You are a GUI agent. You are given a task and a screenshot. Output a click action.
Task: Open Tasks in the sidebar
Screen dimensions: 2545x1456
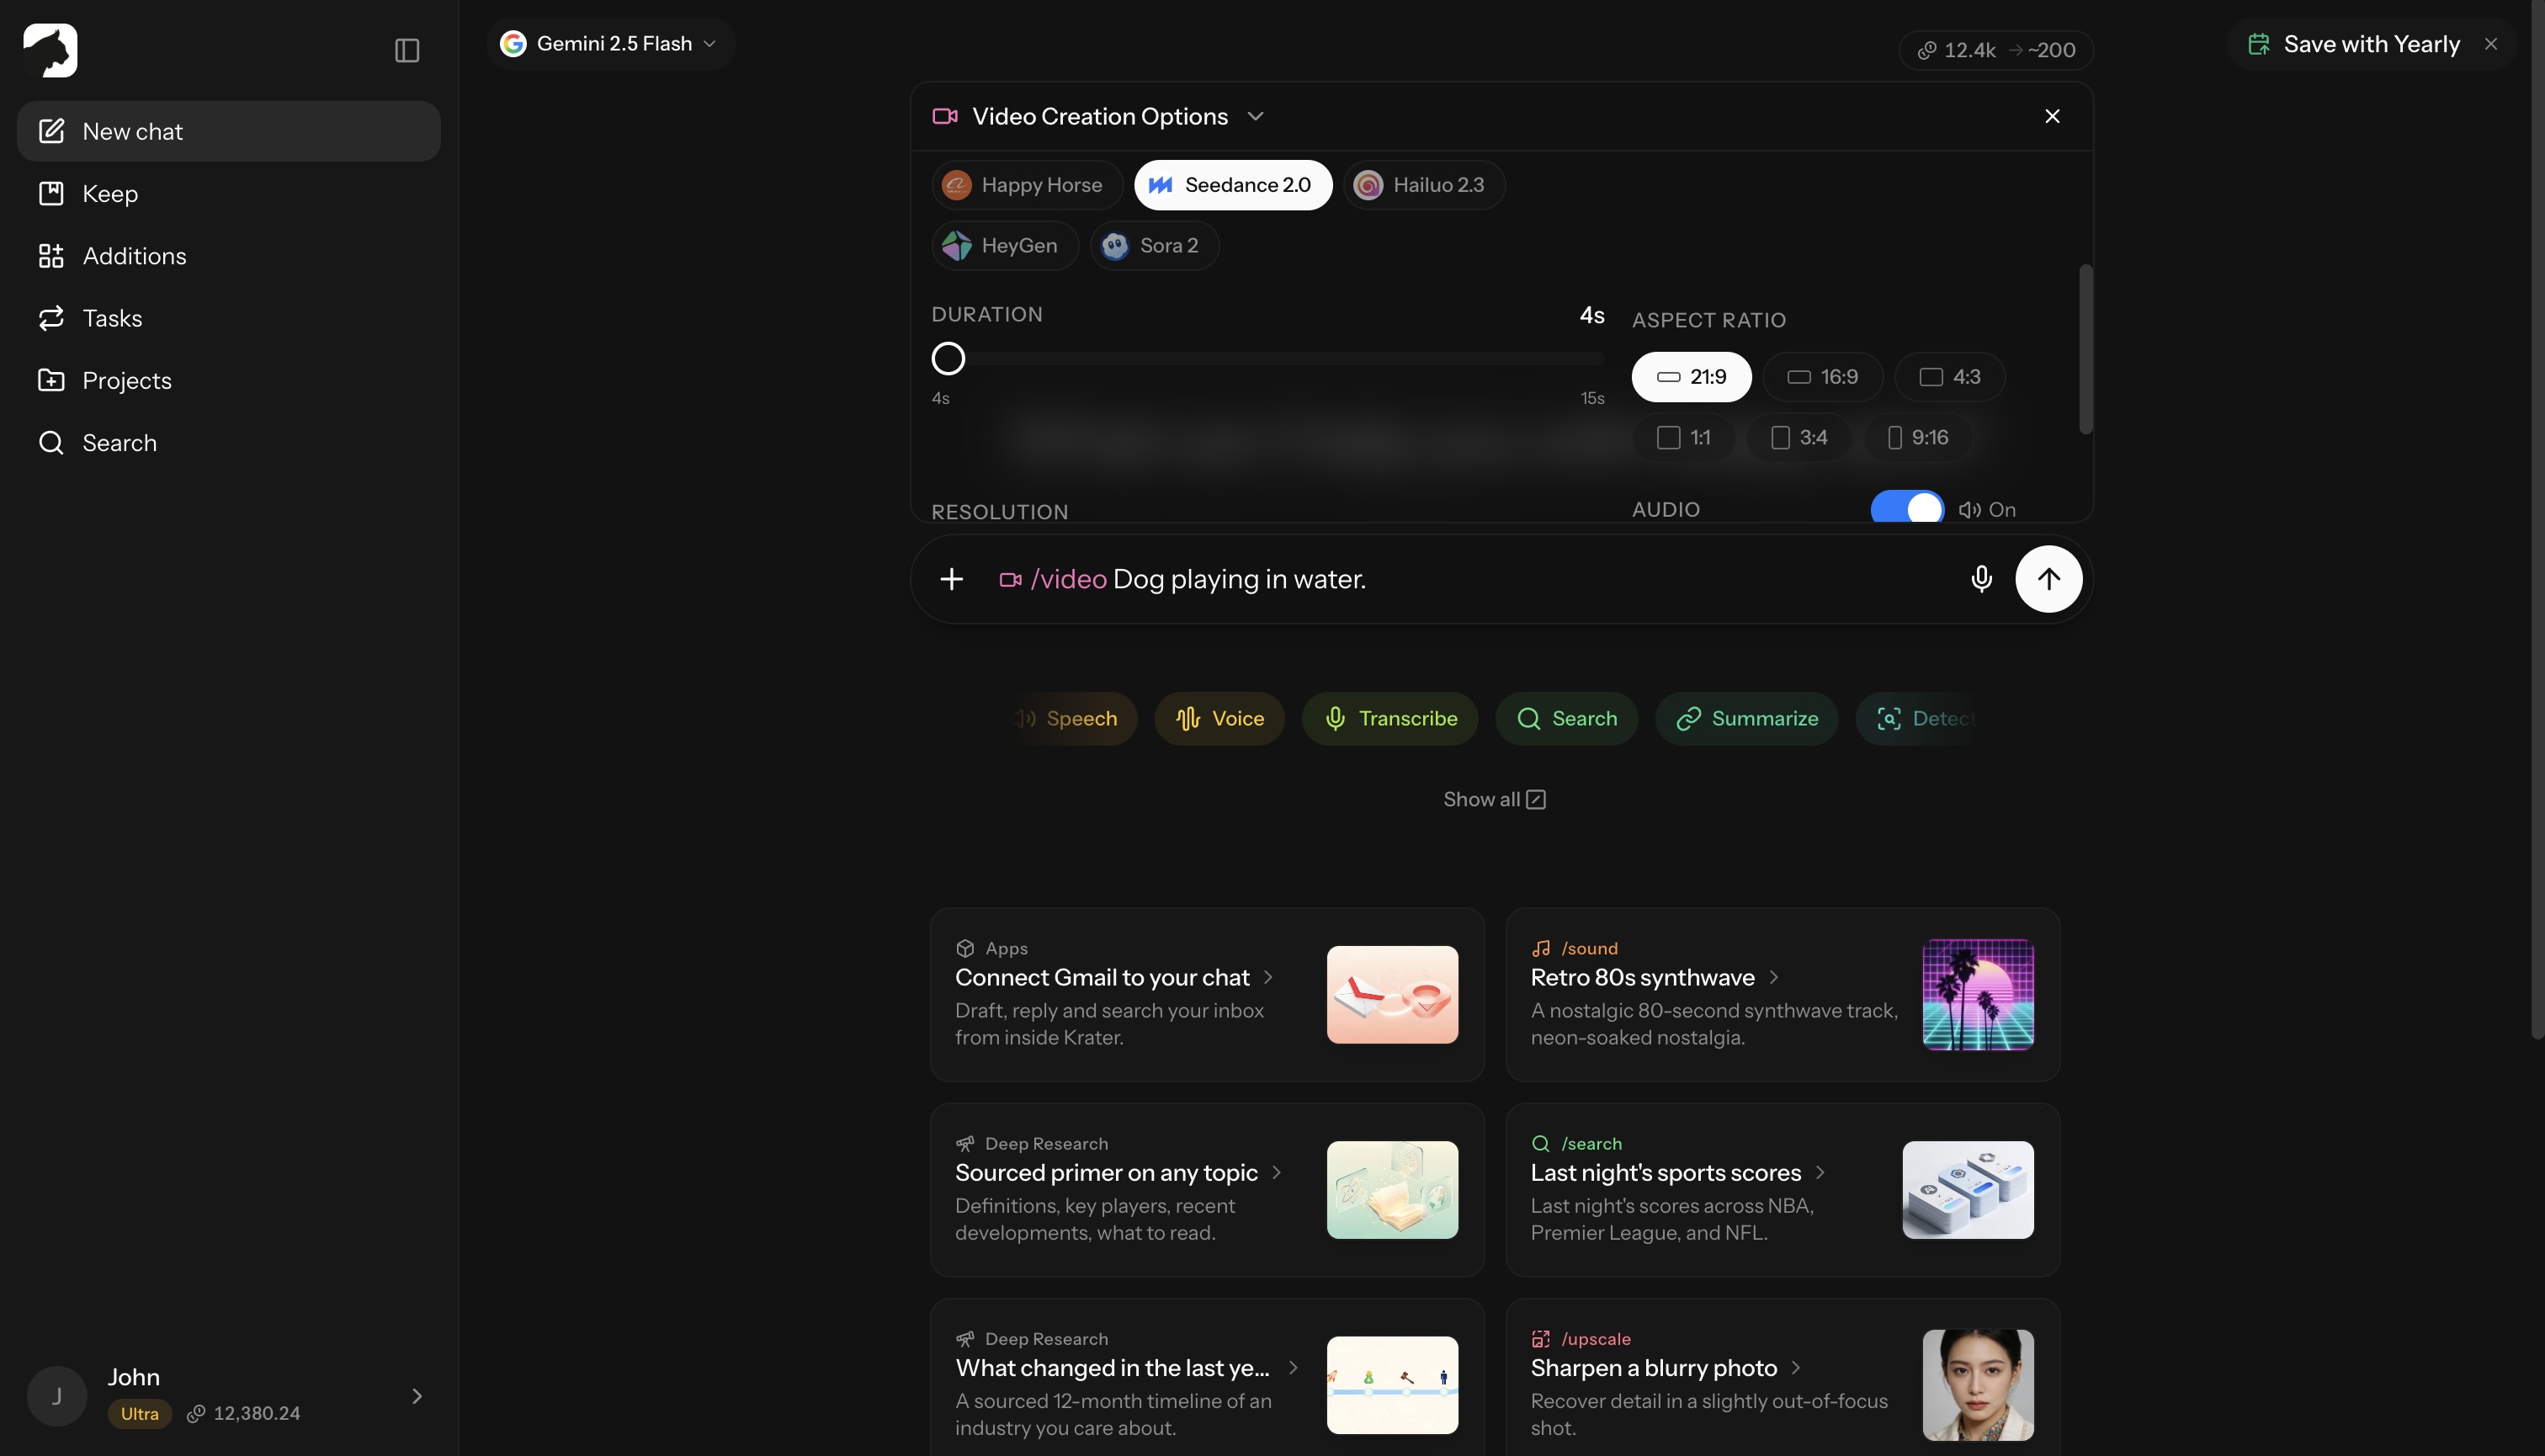(228, 318)
